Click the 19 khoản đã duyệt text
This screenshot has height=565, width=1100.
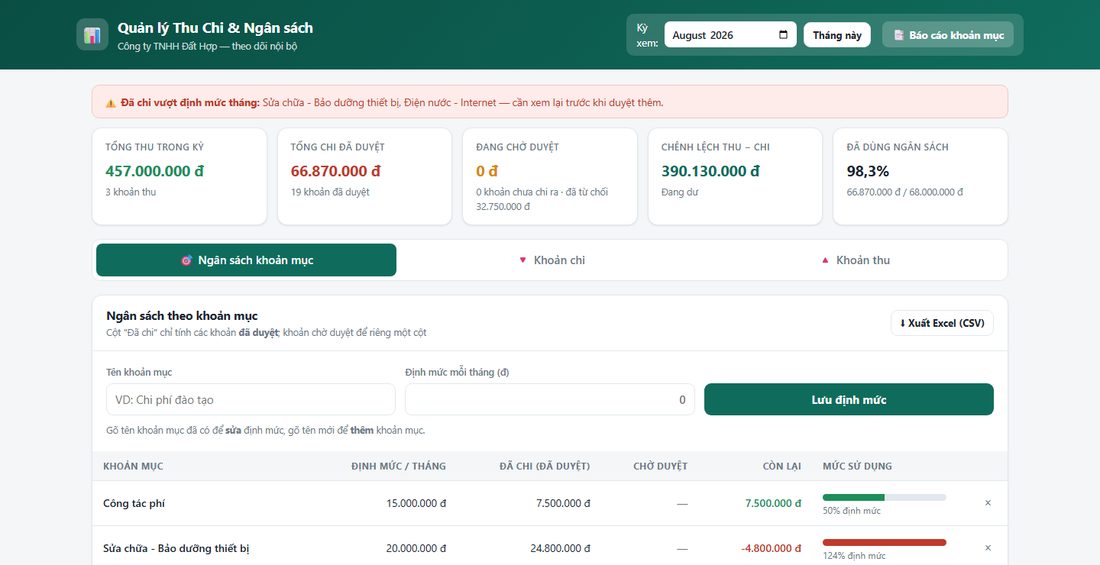[x=330, y=192]
